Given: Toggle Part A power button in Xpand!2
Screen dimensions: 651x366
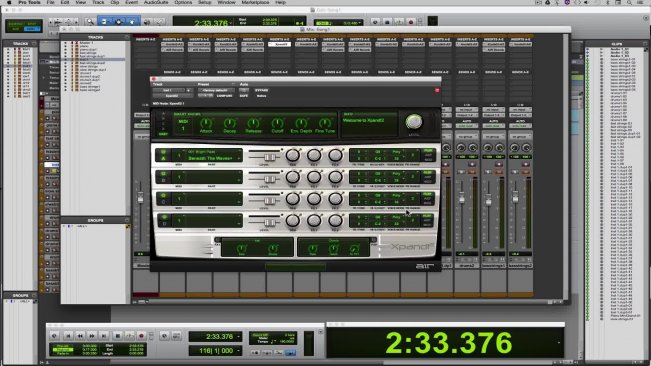Looking at the screenshot, I should (163, 152).
